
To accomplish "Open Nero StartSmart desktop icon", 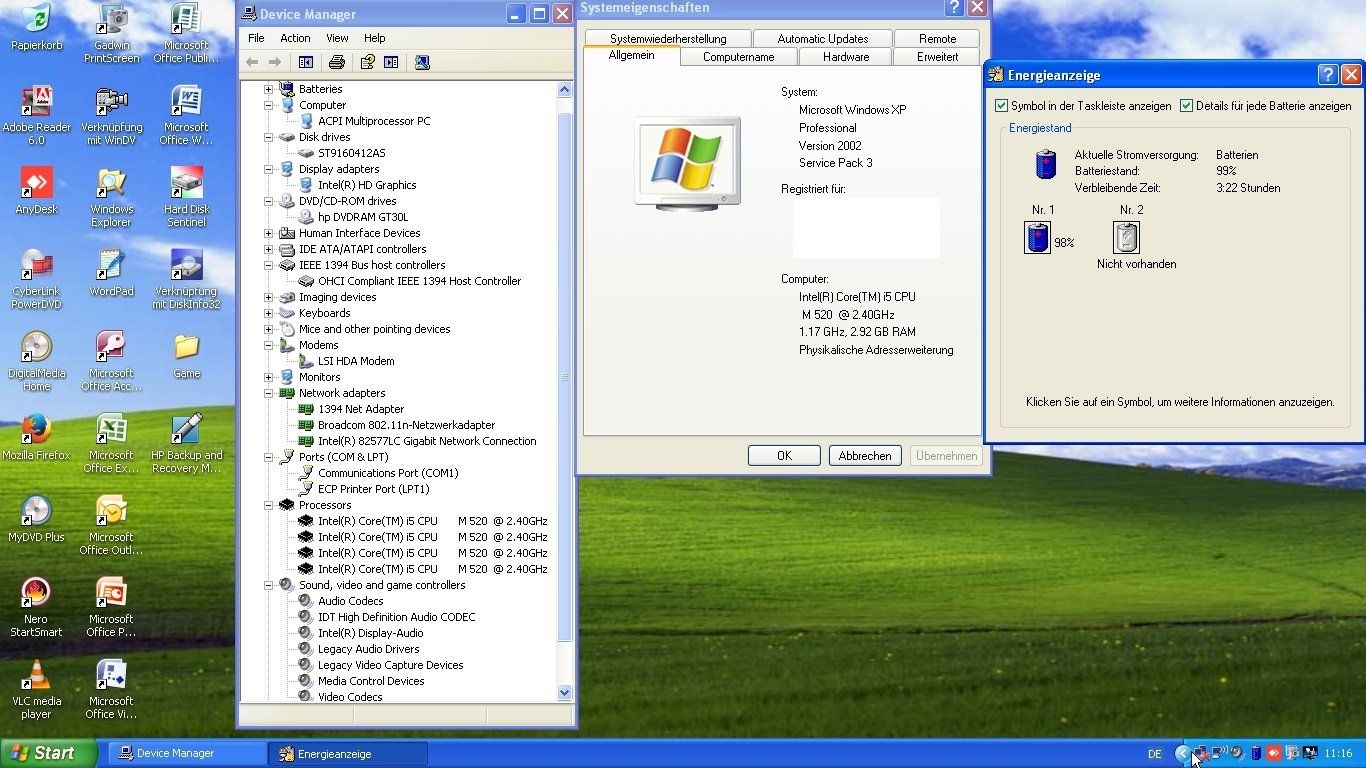I will click(x=37, y=608).
